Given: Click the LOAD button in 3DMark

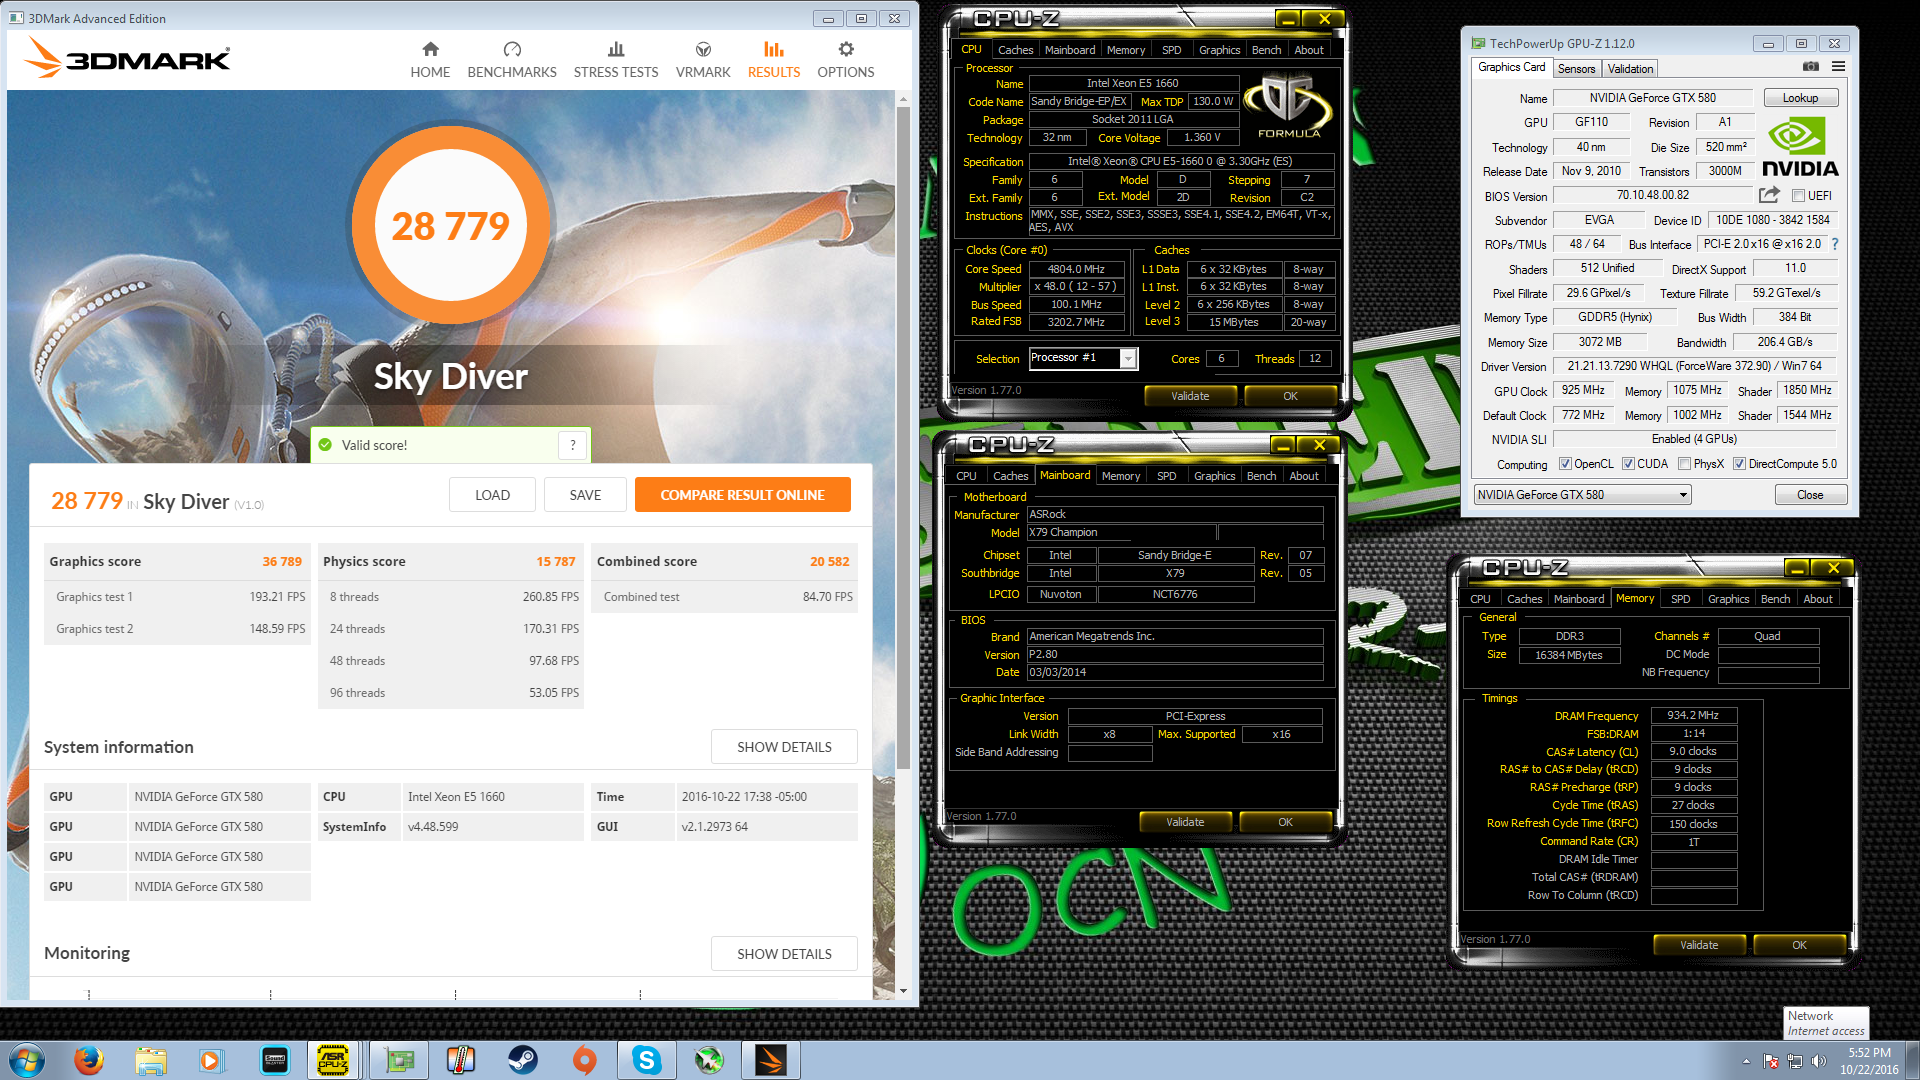Looking at the screenshot, I should tap(492, 495).
